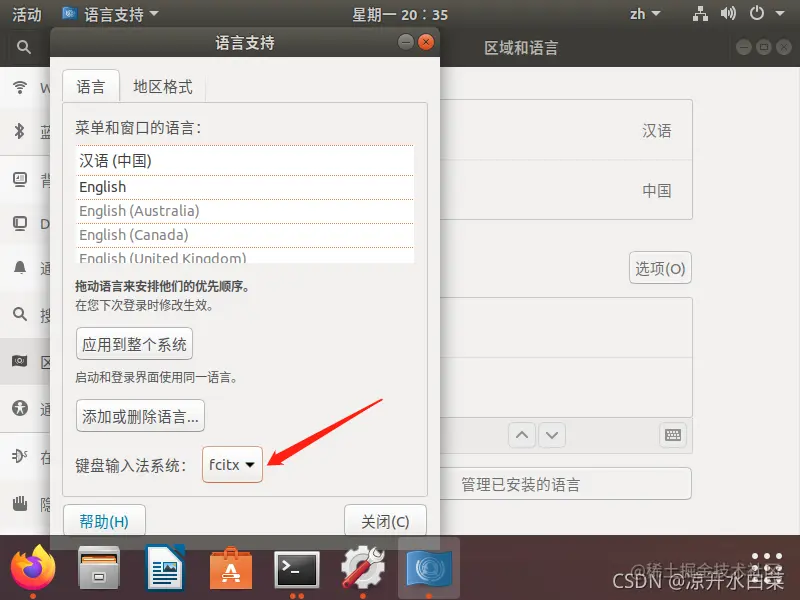Click the 汉语 language row in Region window
The image size is (800, 600).
pos(566,131)
